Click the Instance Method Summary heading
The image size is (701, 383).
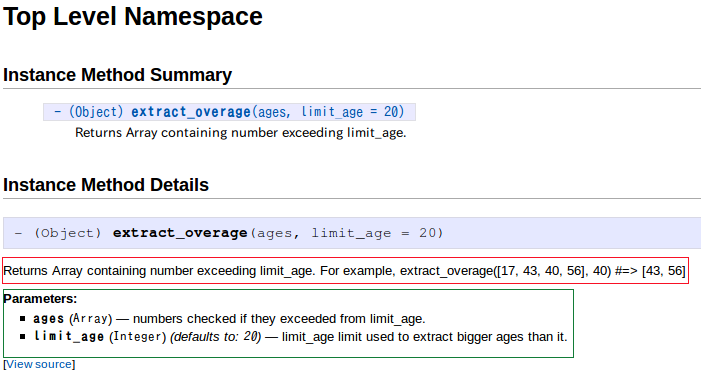coord(118,75)
